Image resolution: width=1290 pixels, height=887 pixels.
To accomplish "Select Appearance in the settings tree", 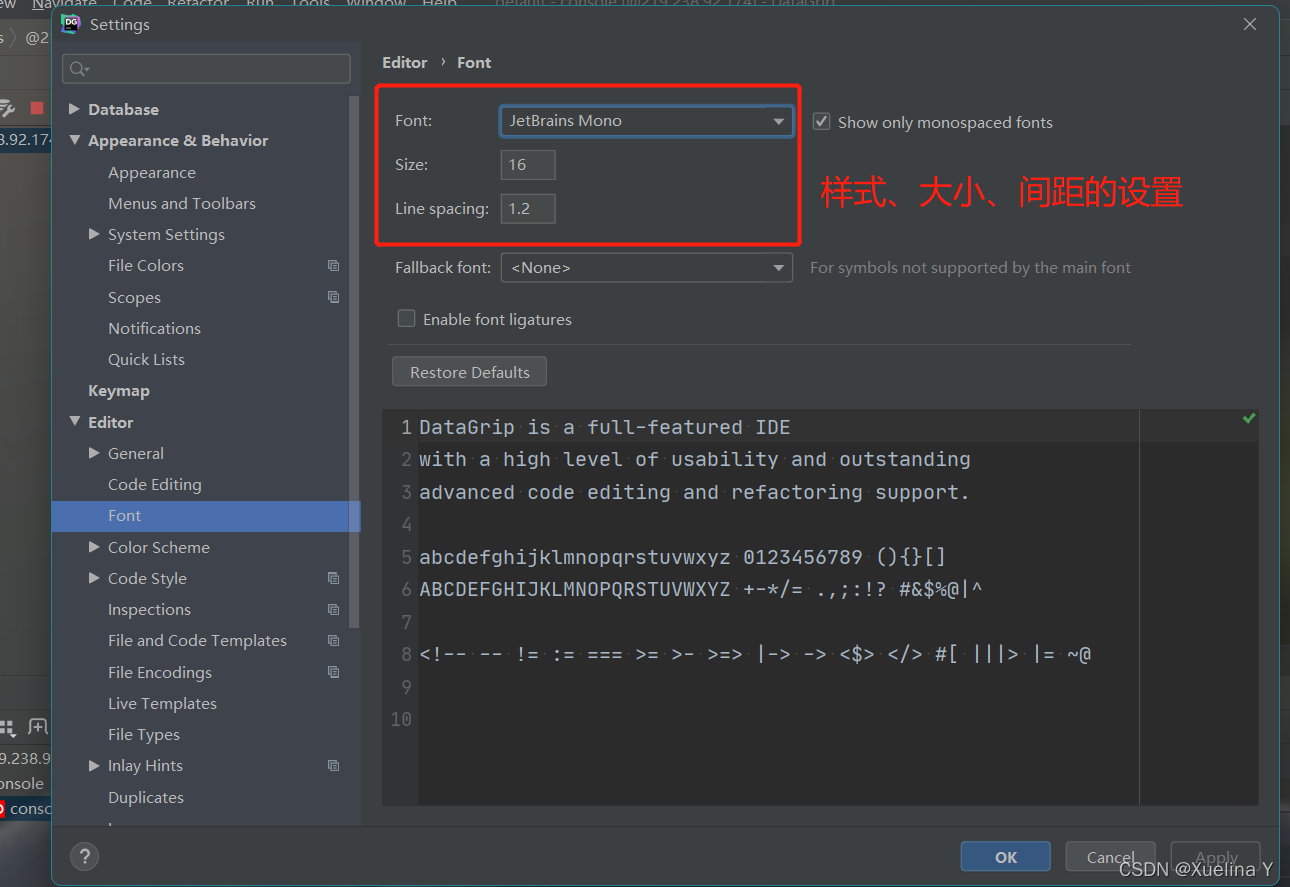I will 152,172.
